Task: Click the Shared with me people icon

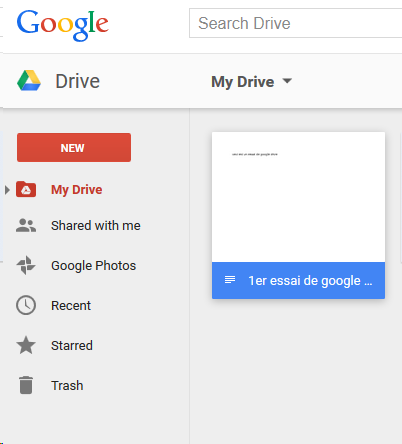Action: tap(26, 225)
